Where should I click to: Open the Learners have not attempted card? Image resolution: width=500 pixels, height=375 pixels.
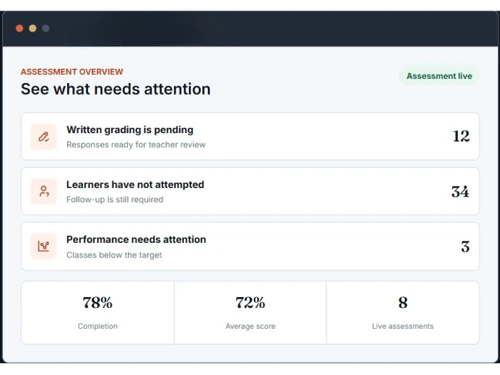click(250, 191)
